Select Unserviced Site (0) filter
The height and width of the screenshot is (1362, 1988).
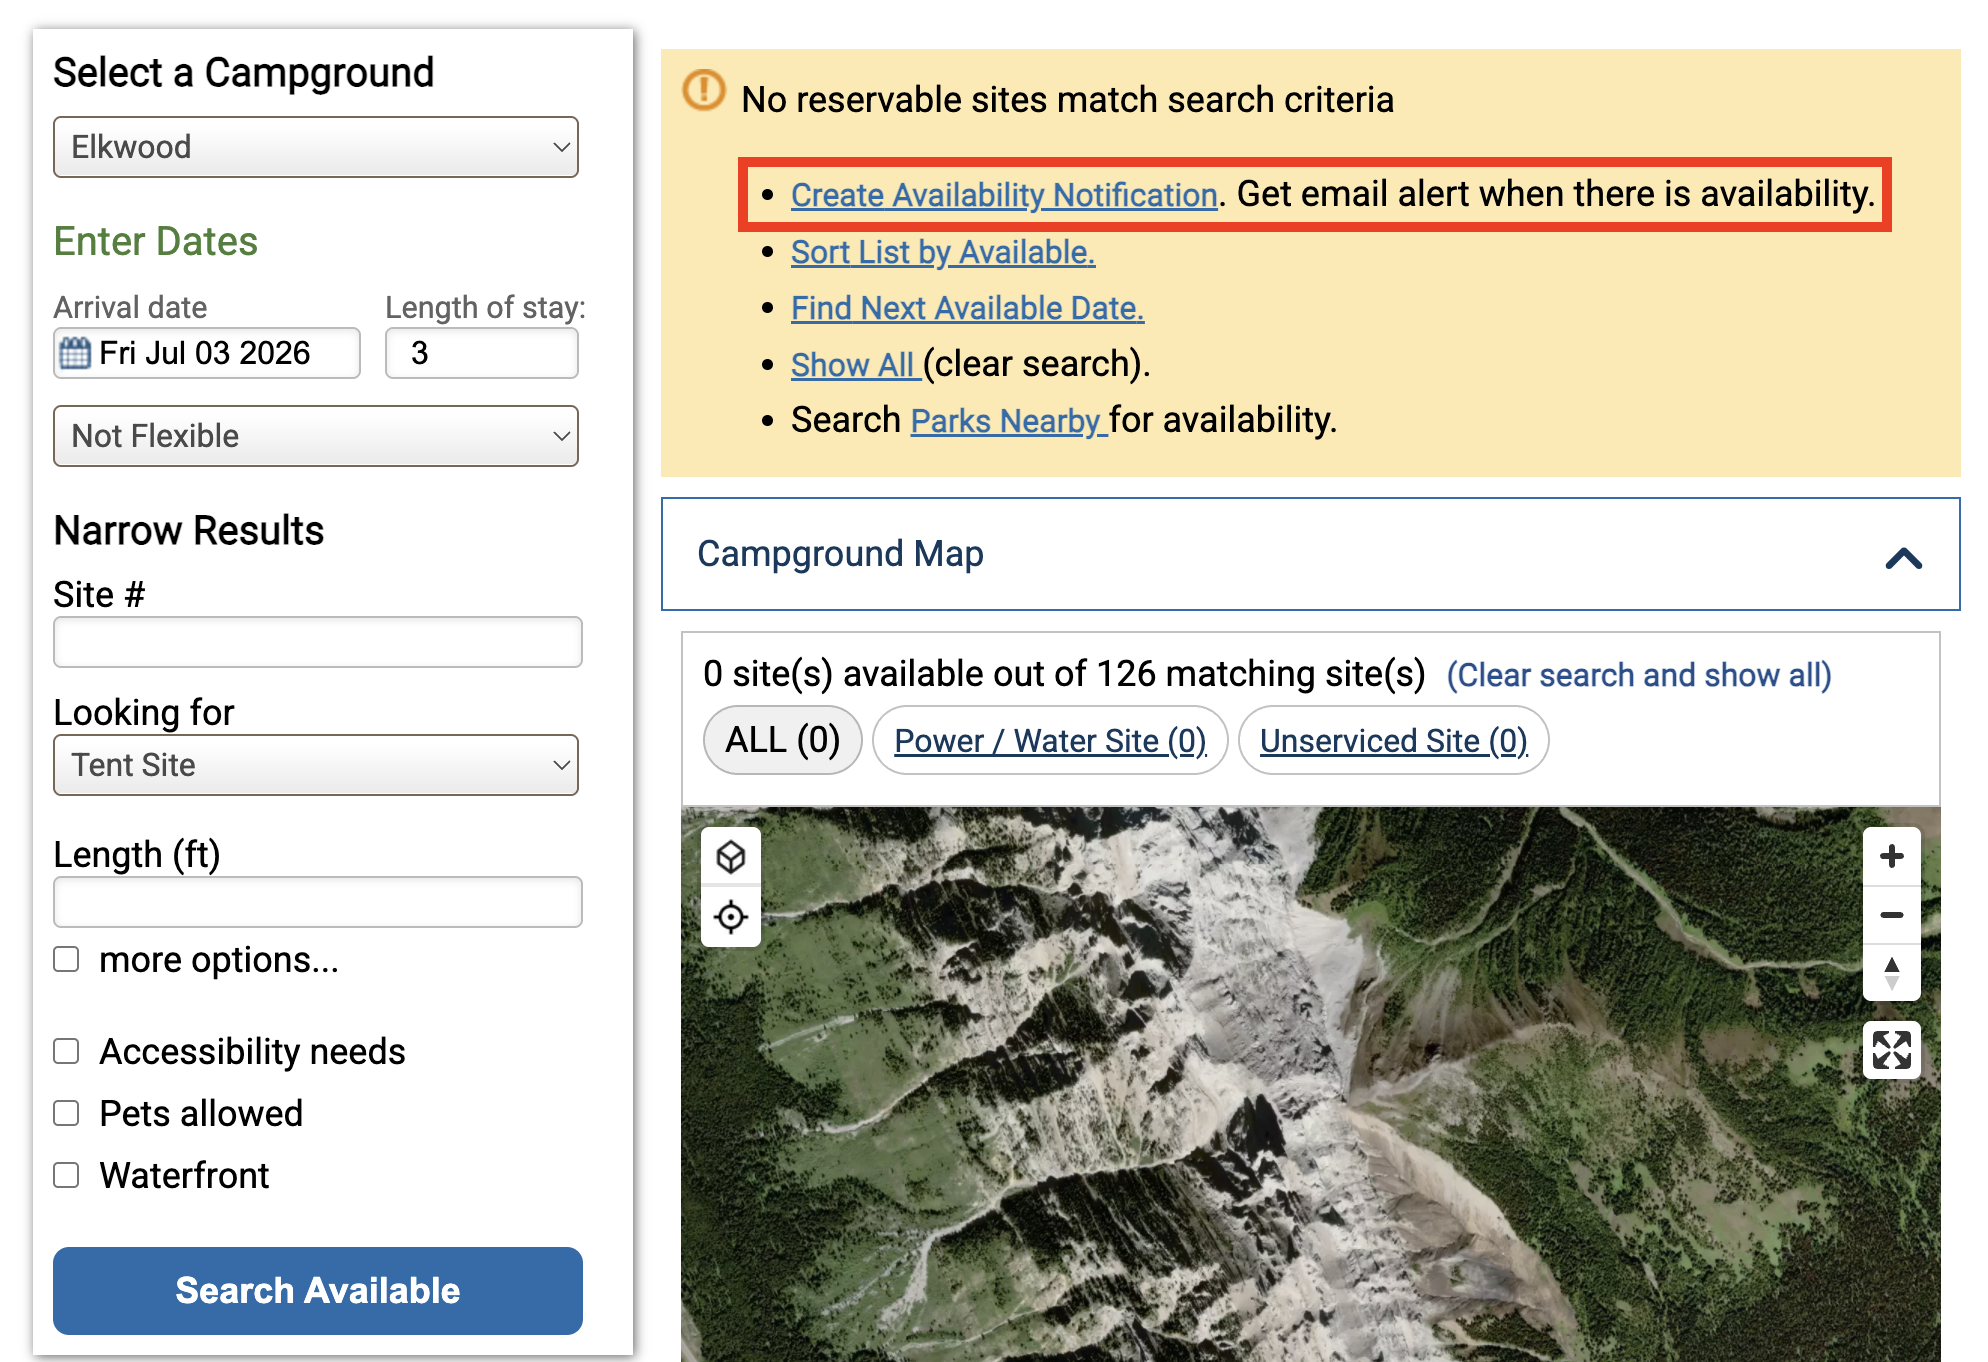1394,740
